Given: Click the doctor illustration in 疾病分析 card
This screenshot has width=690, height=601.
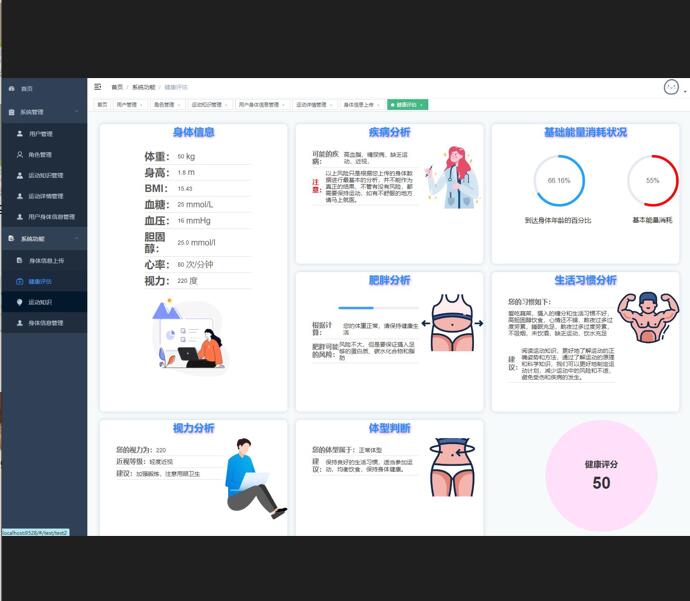Looking at the screenshot, I should tap(452, 177).
